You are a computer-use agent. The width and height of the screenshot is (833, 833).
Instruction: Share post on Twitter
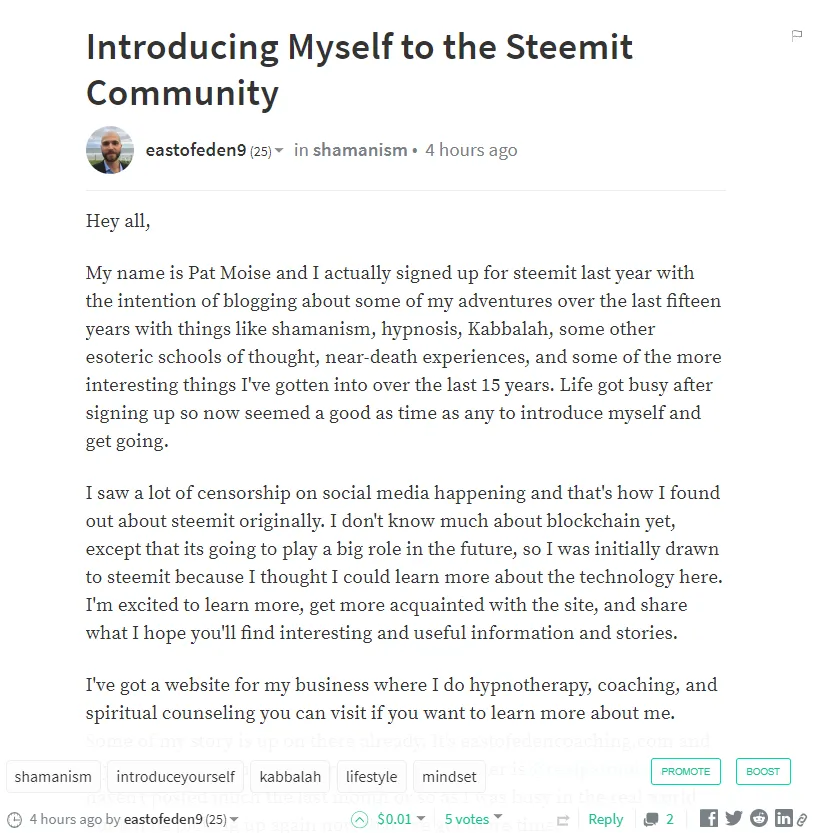point(734,818)
